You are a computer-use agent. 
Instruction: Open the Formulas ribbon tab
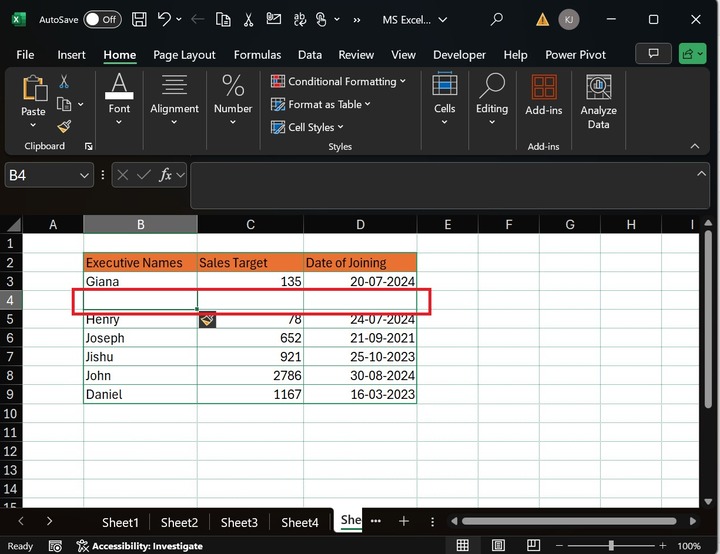259,55
